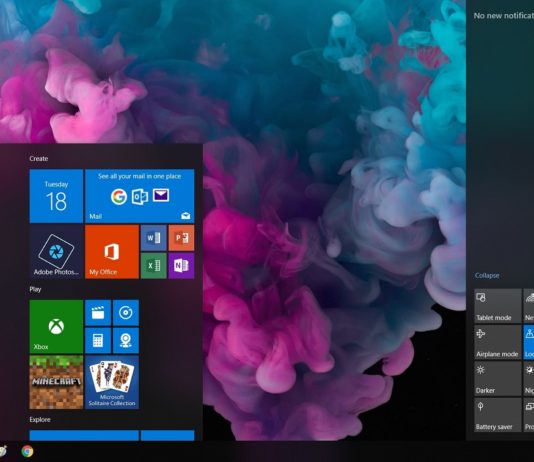
Task: Open the Camera tile
Action: pos(126,340)
